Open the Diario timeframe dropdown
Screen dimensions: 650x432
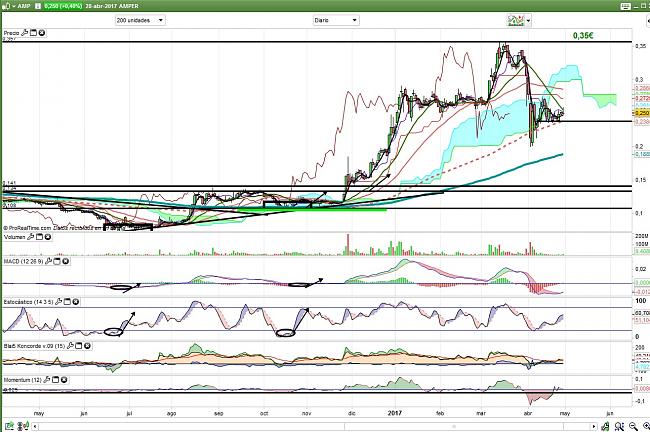click(x=336, y=20)
